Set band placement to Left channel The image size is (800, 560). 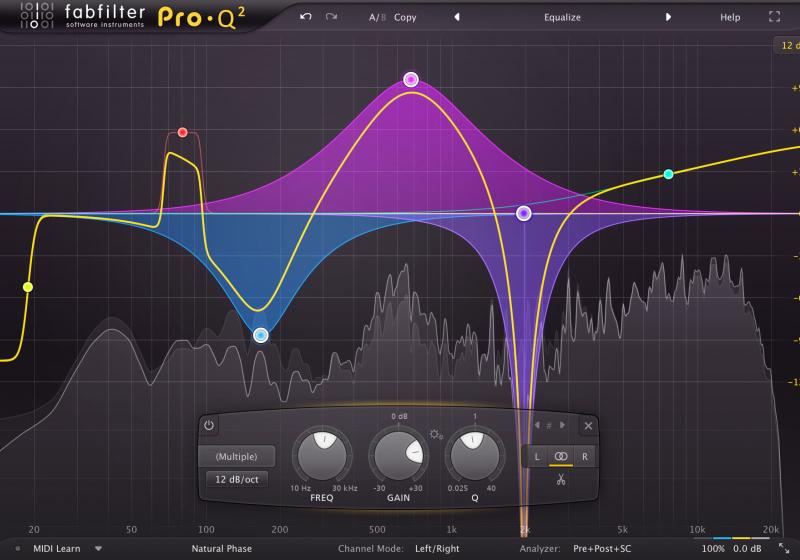(537, 456)
